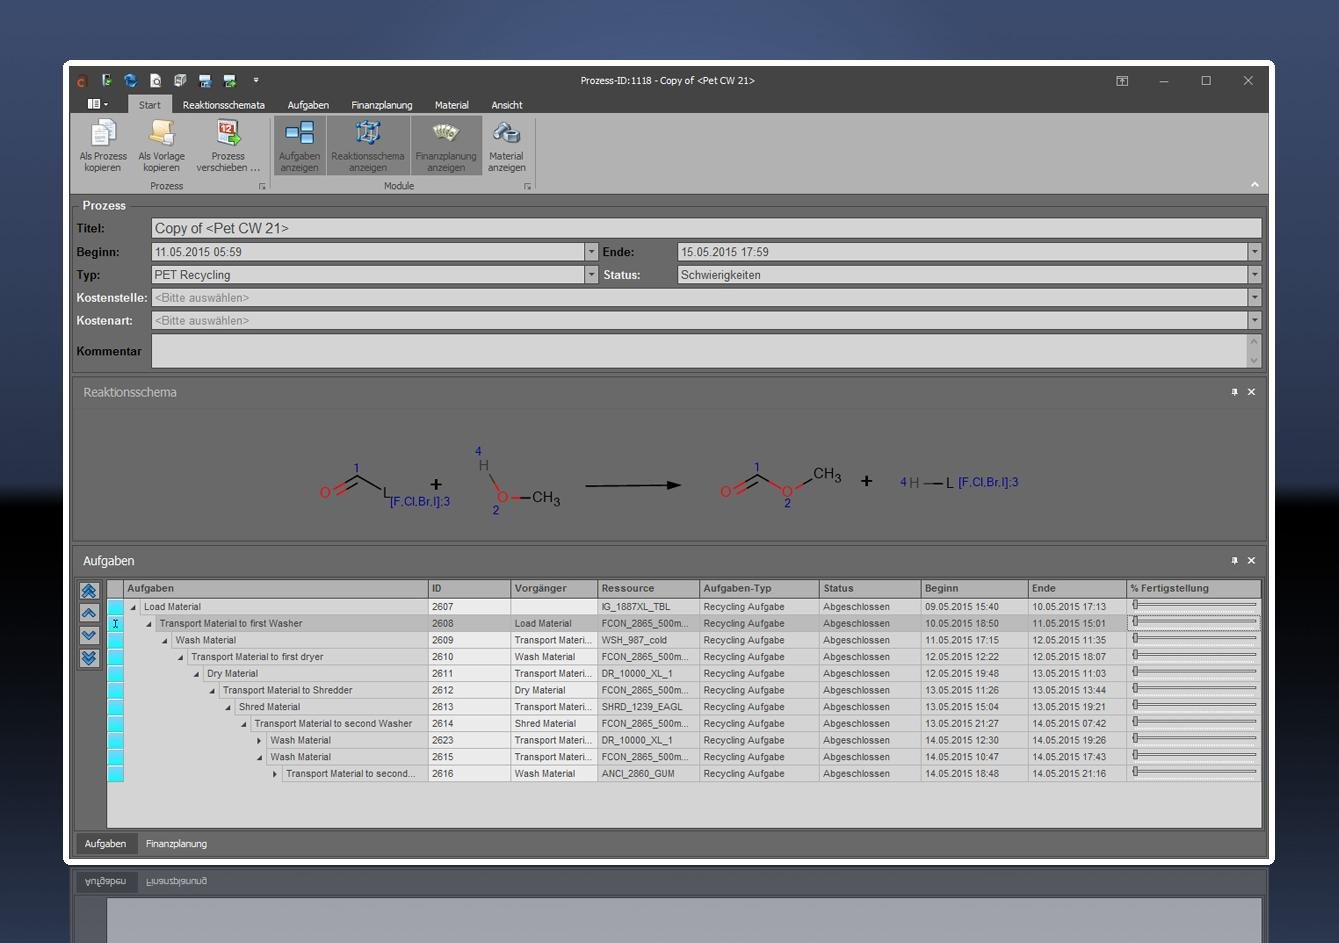
Task: Sort by the ID column header
Action: (469, 589)
